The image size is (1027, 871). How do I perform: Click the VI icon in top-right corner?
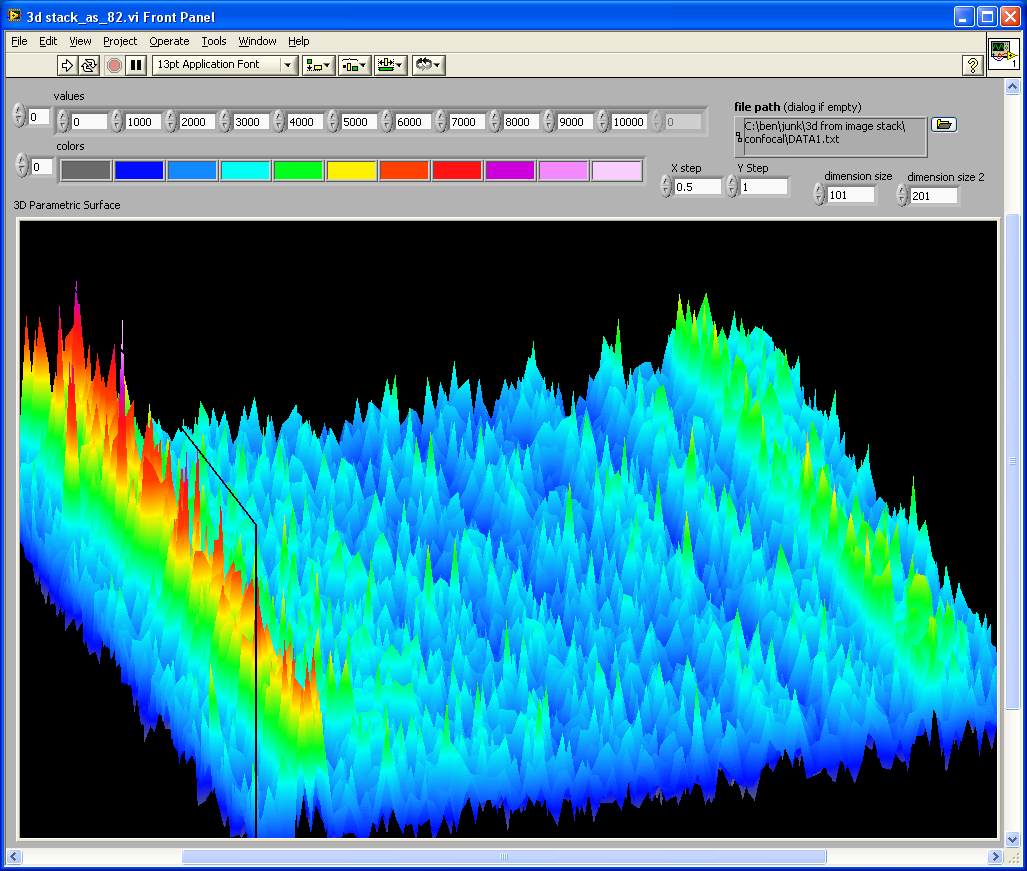point(1003,54)
